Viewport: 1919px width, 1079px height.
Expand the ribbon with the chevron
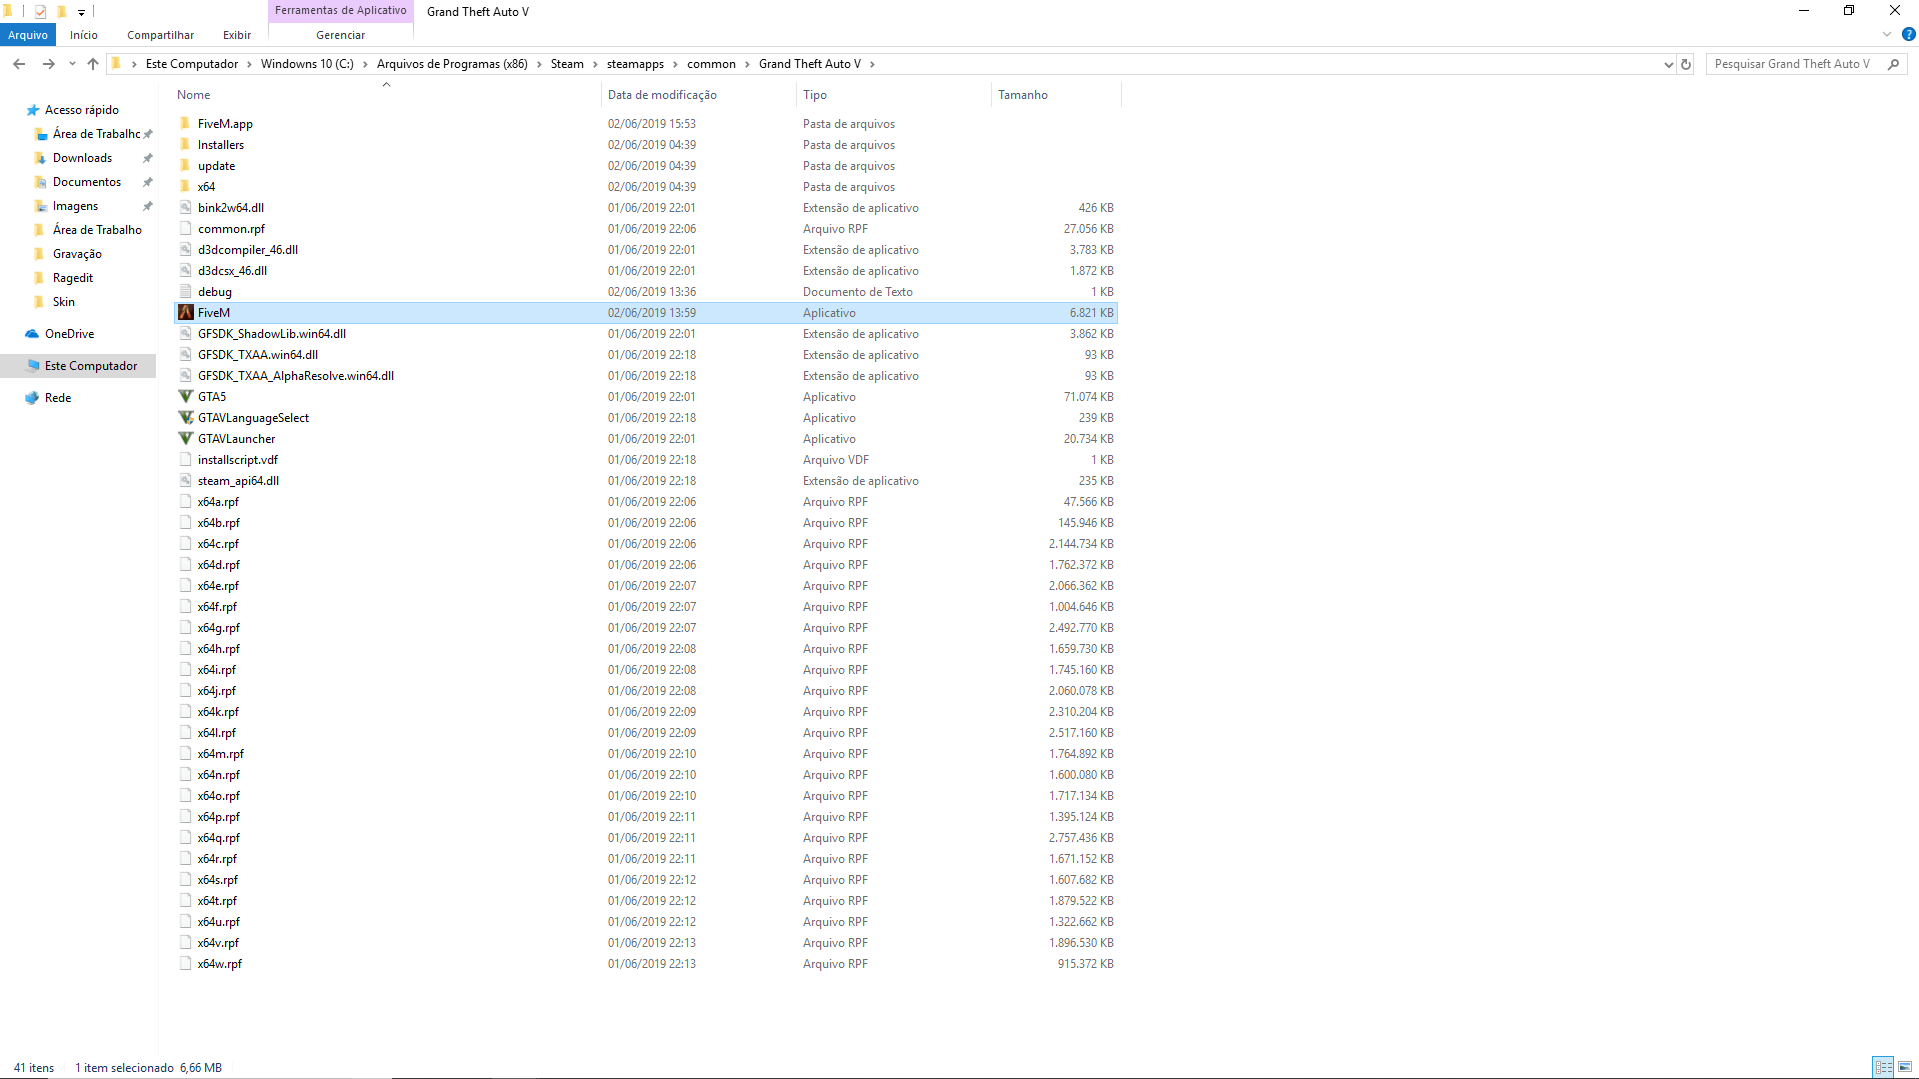[x=1887, y=35]
